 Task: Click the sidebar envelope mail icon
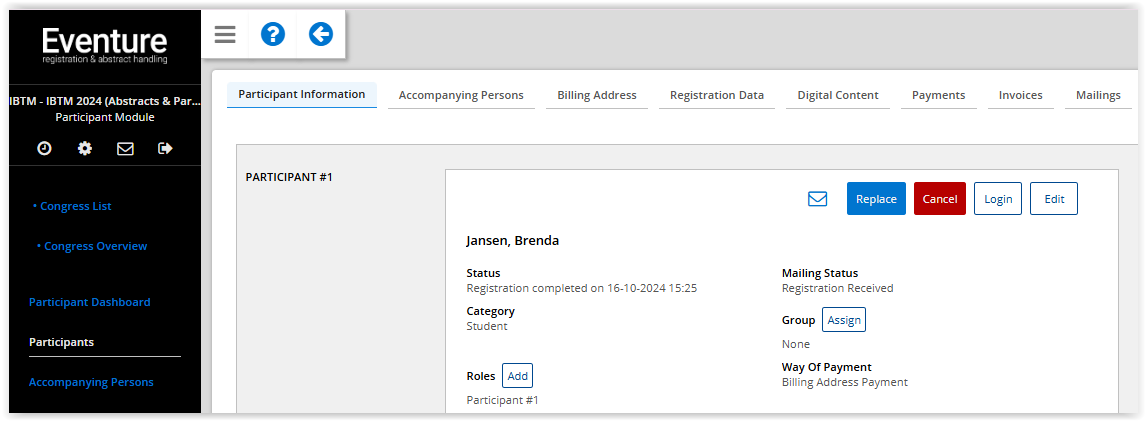(x=125, y=148)
